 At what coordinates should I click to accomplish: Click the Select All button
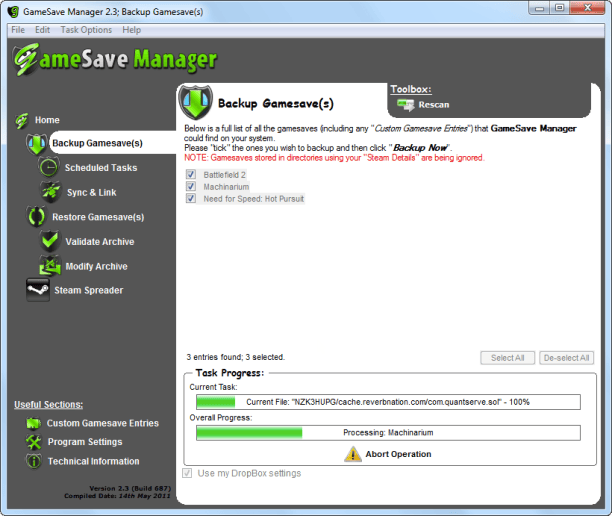click(x=507, y=358)
